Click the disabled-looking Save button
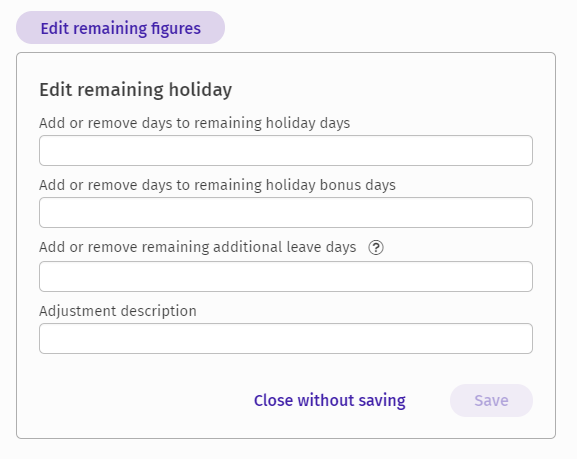The height and width of the screenshot is (459, 577). (491, 400)
